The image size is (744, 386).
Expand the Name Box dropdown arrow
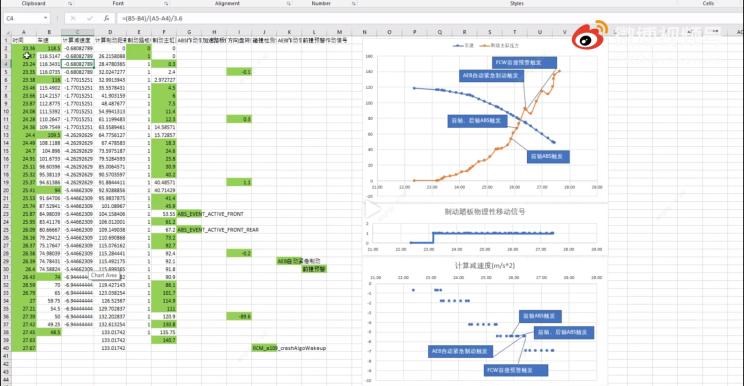point(46,18)
